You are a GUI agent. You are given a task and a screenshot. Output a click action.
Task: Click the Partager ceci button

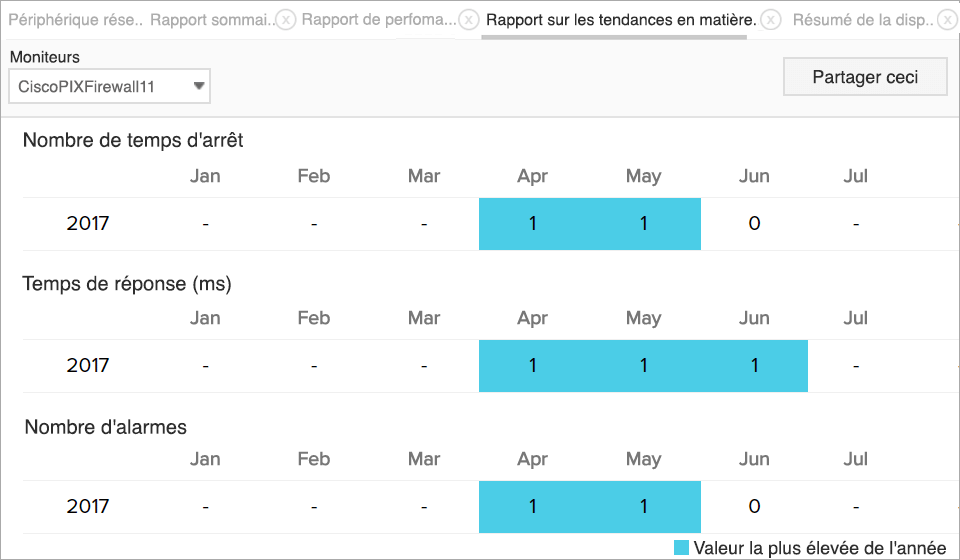pyautogui.click(x=865, y=77)
